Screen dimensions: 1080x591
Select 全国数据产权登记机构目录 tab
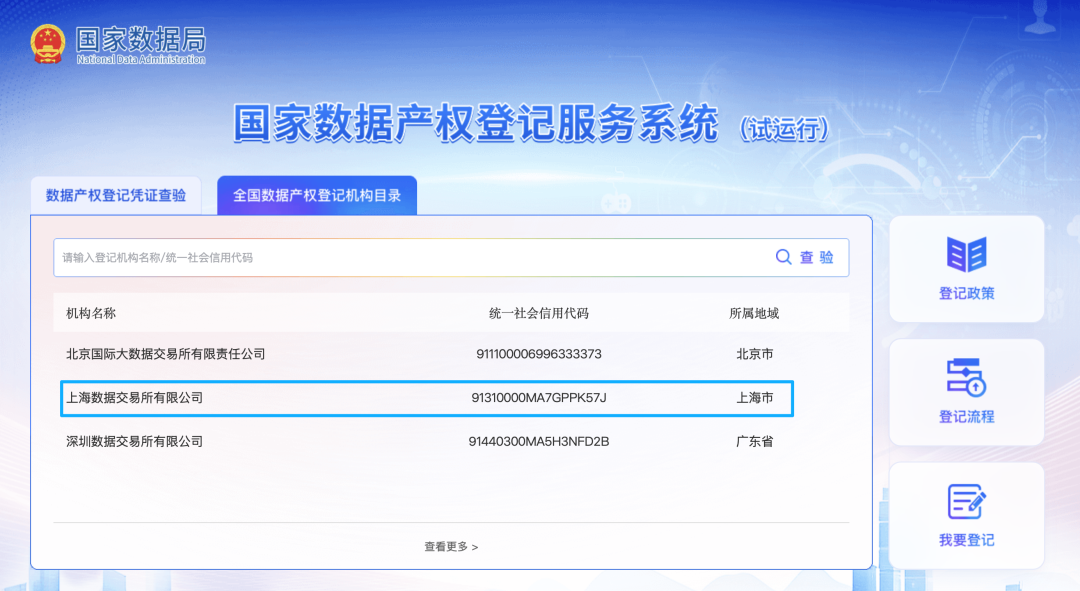click(x=317, y=196)
